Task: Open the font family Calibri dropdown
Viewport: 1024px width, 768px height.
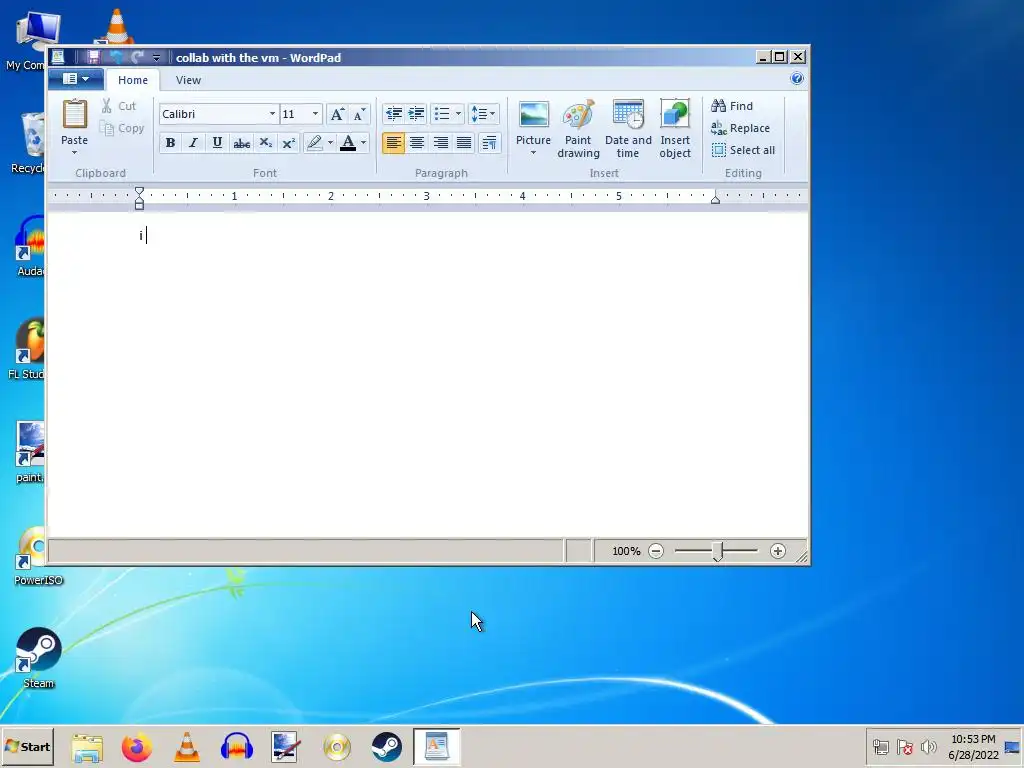Action: pos(272,114)
